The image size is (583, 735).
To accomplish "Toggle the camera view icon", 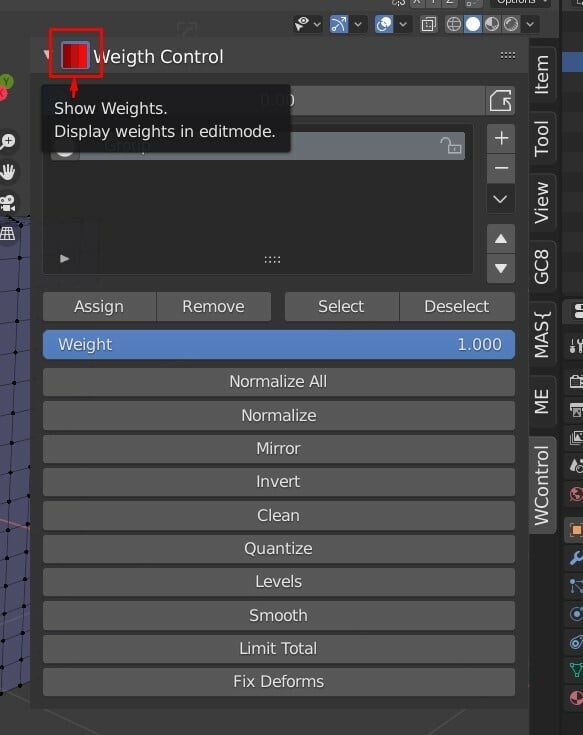I will (x=7, y=203).
